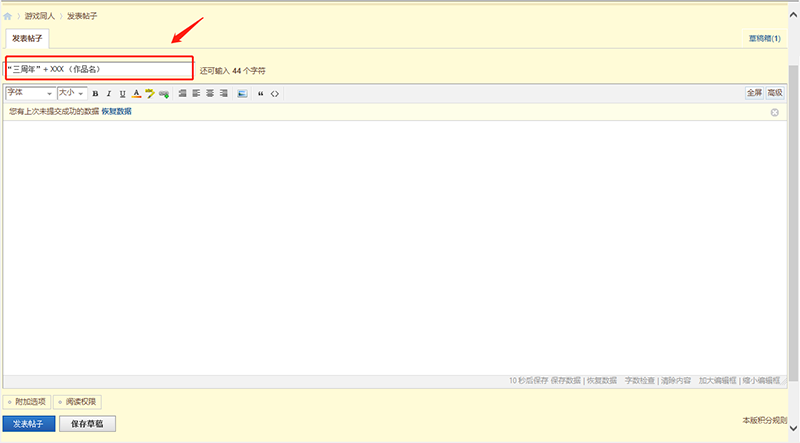Click in the post title field
The height and width of the screenshot is (443, 800).
coord(98,69)
